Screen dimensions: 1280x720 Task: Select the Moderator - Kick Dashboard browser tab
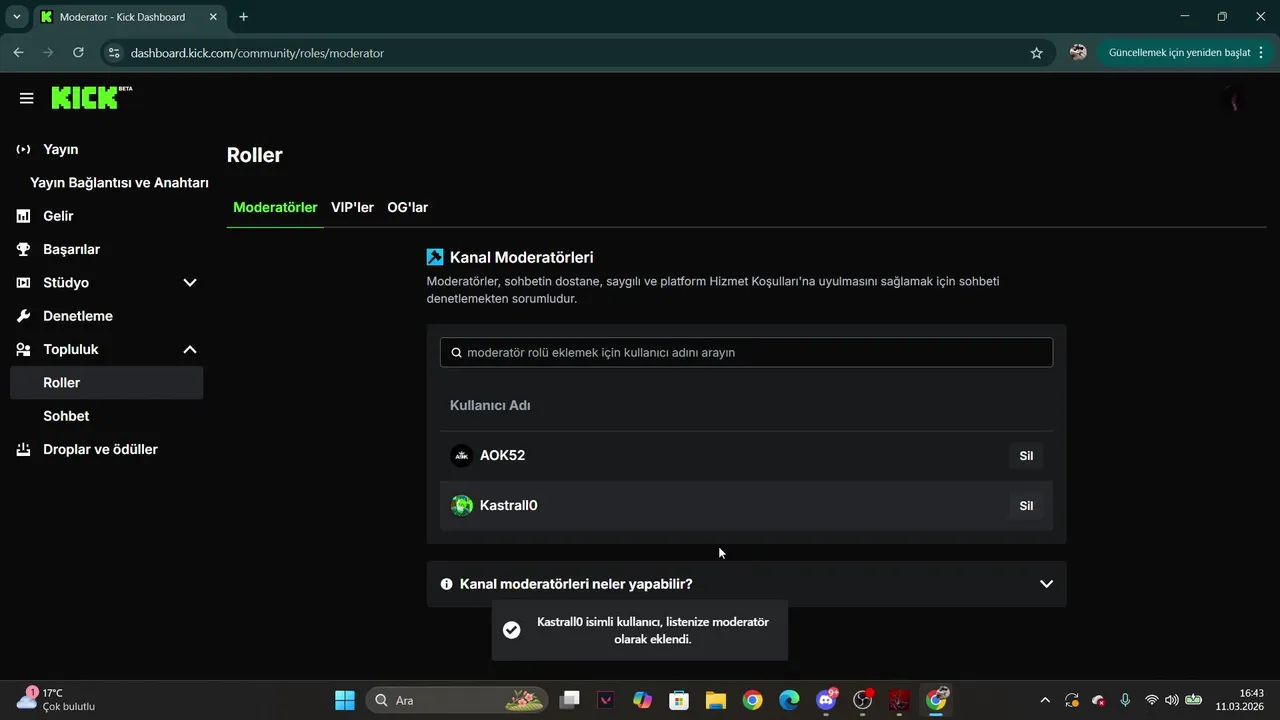129,17
